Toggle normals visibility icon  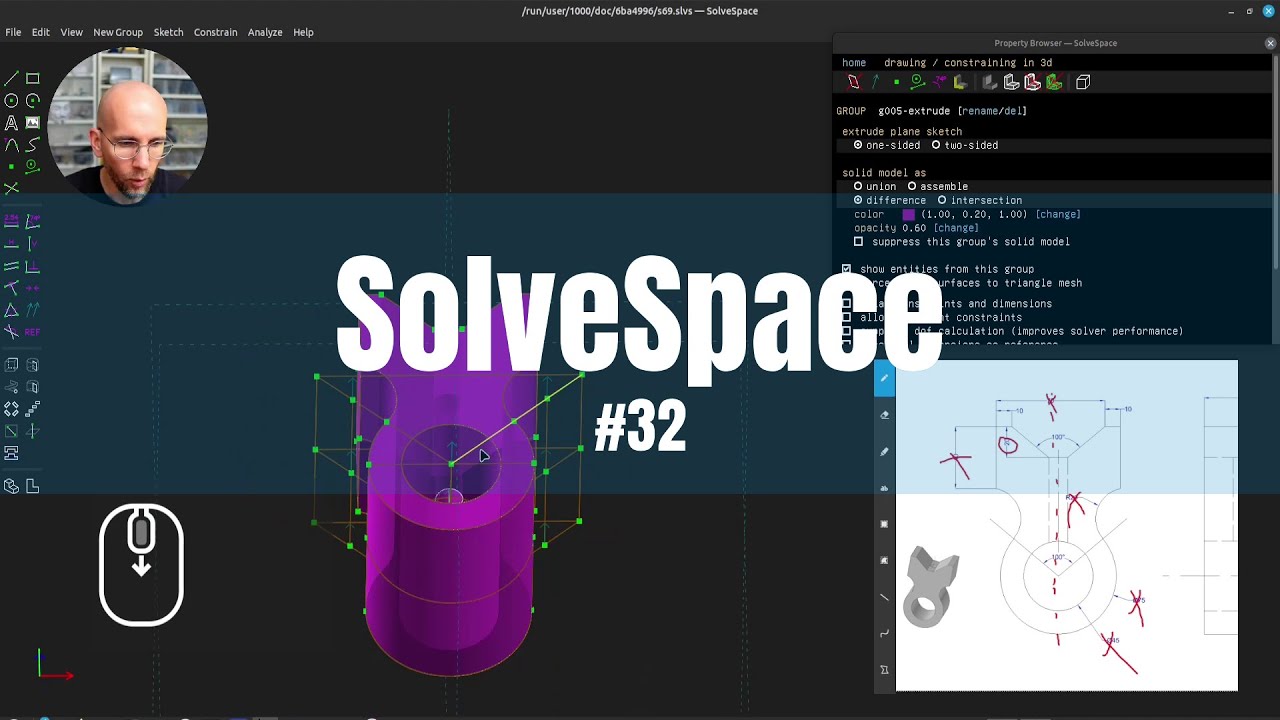point(875,82)
